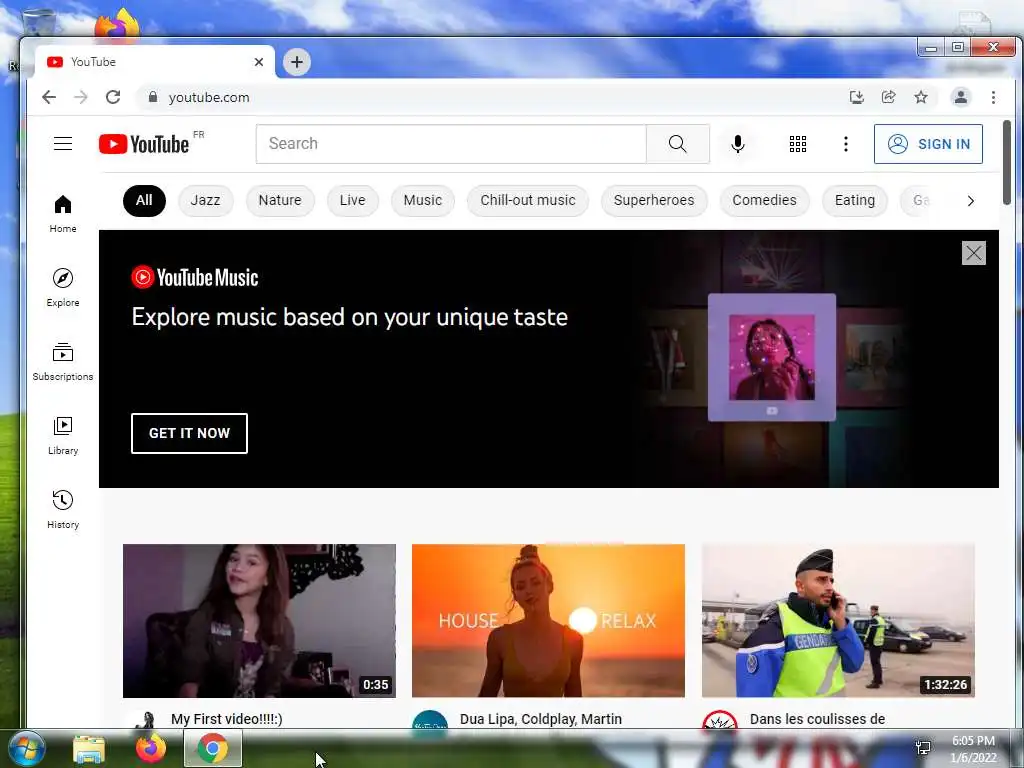Screen dimensions: 1024x768
Task: Open History in the sidebar
Action: click(x=63, y=509)
